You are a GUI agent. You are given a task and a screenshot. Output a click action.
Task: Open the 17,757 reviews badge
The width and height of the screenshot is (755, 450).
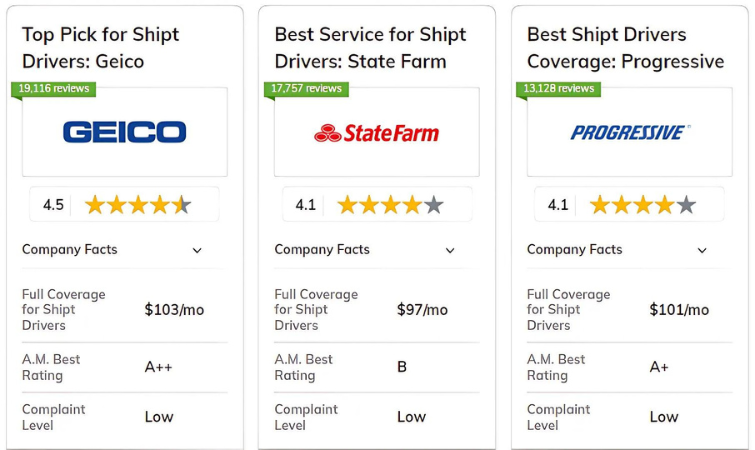306,89
